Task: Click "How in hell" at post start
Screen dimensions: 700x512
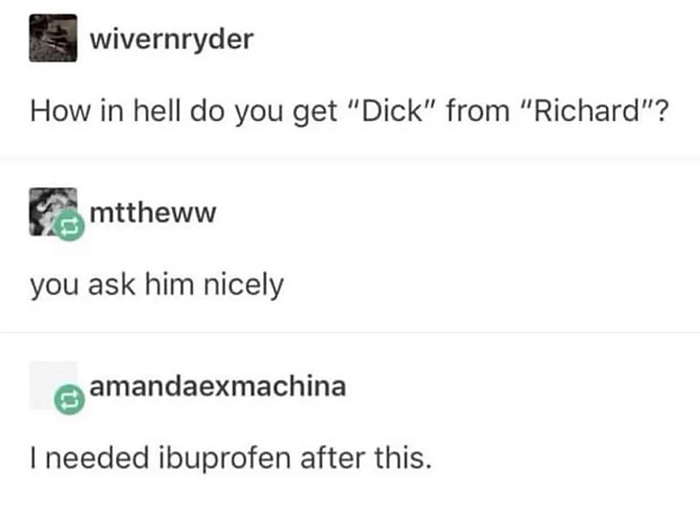Action: (104, 111)
